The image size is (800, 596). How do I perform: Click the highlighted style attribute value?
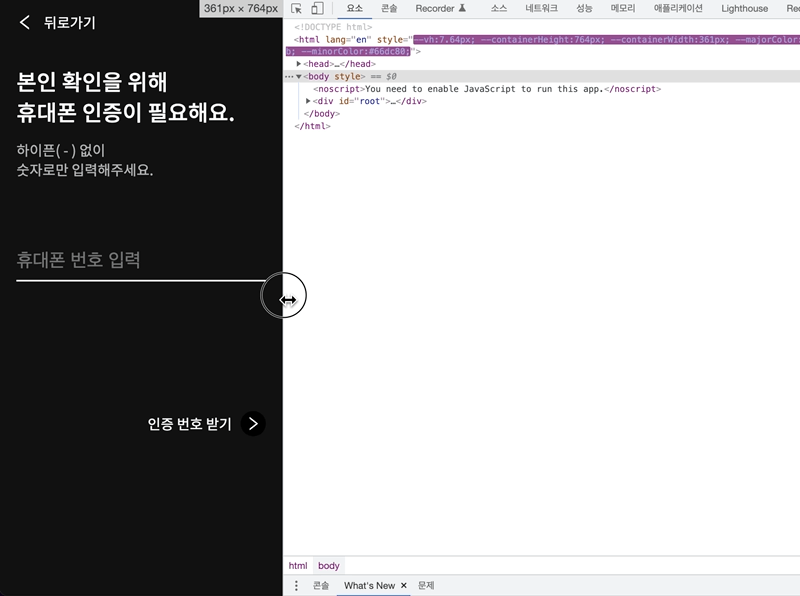pos(607,39)
